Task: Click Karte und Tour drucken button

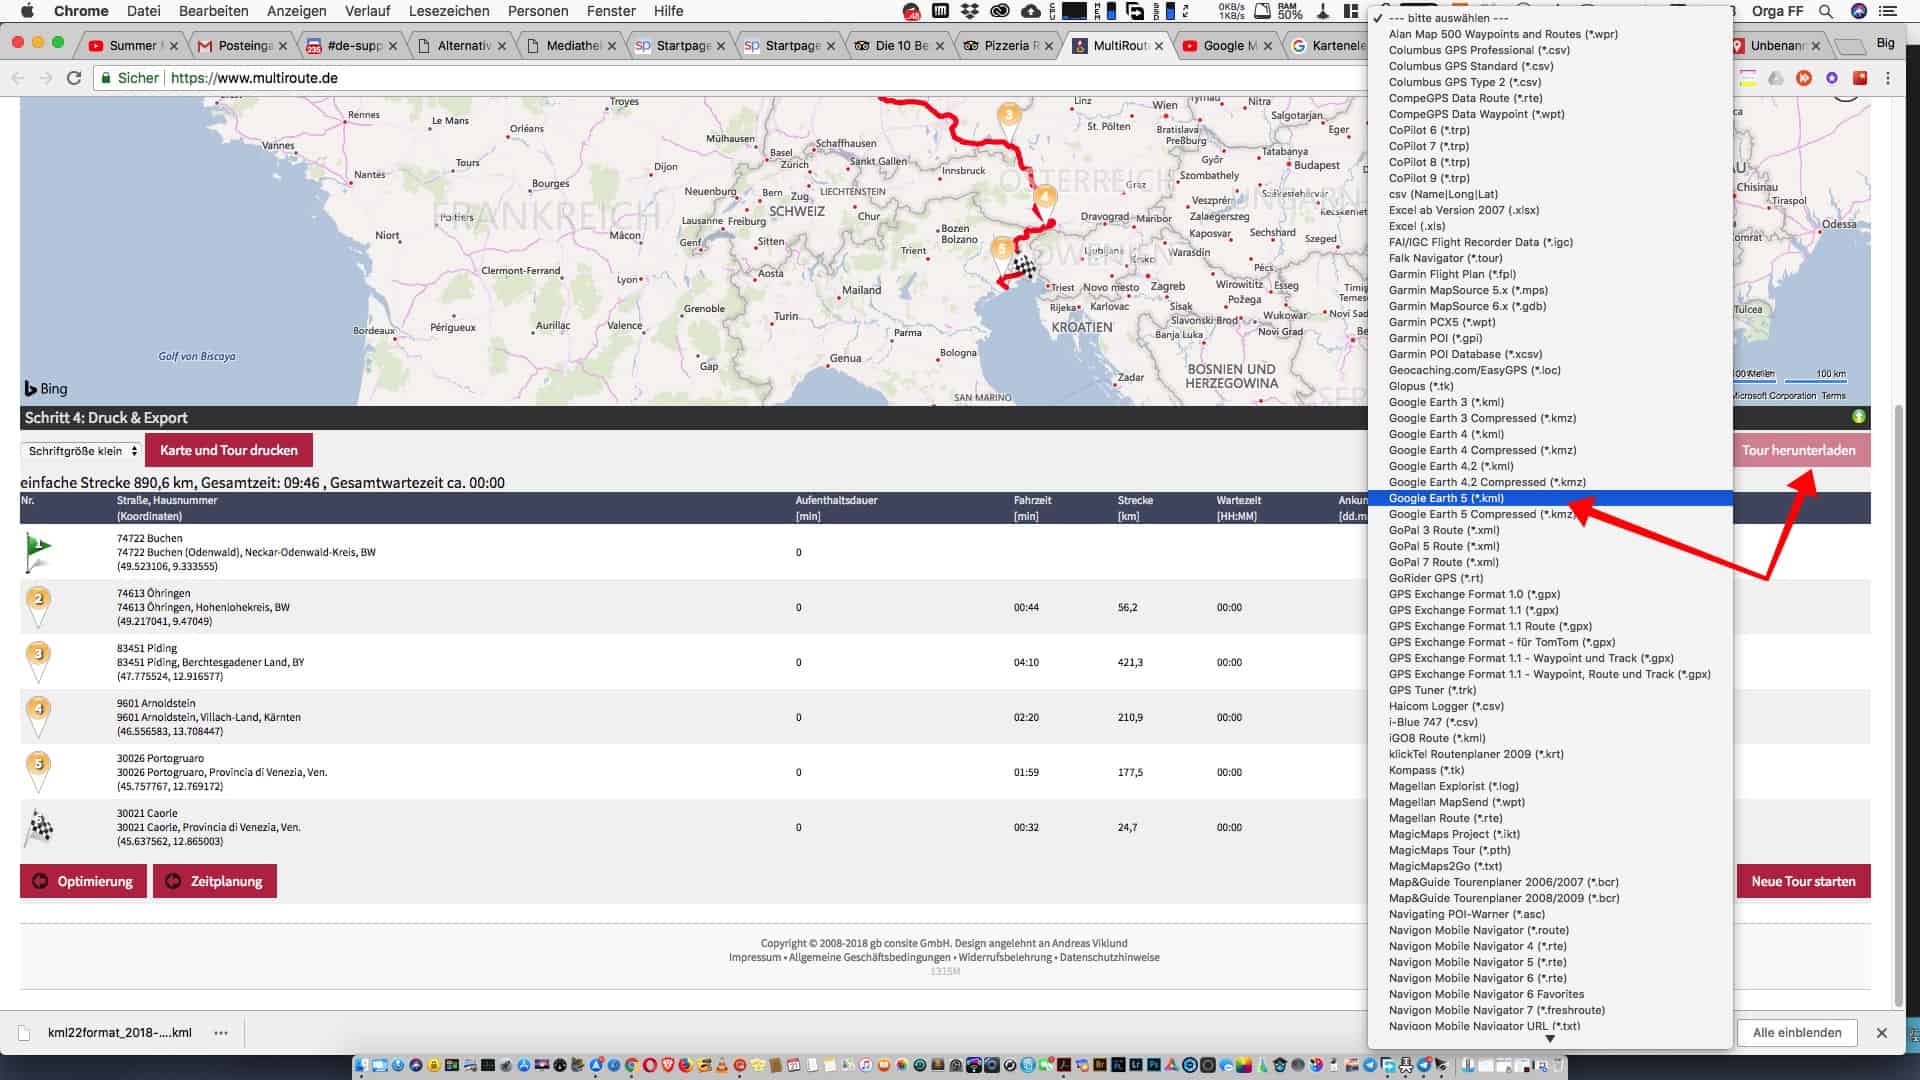Action: (228, 450)
